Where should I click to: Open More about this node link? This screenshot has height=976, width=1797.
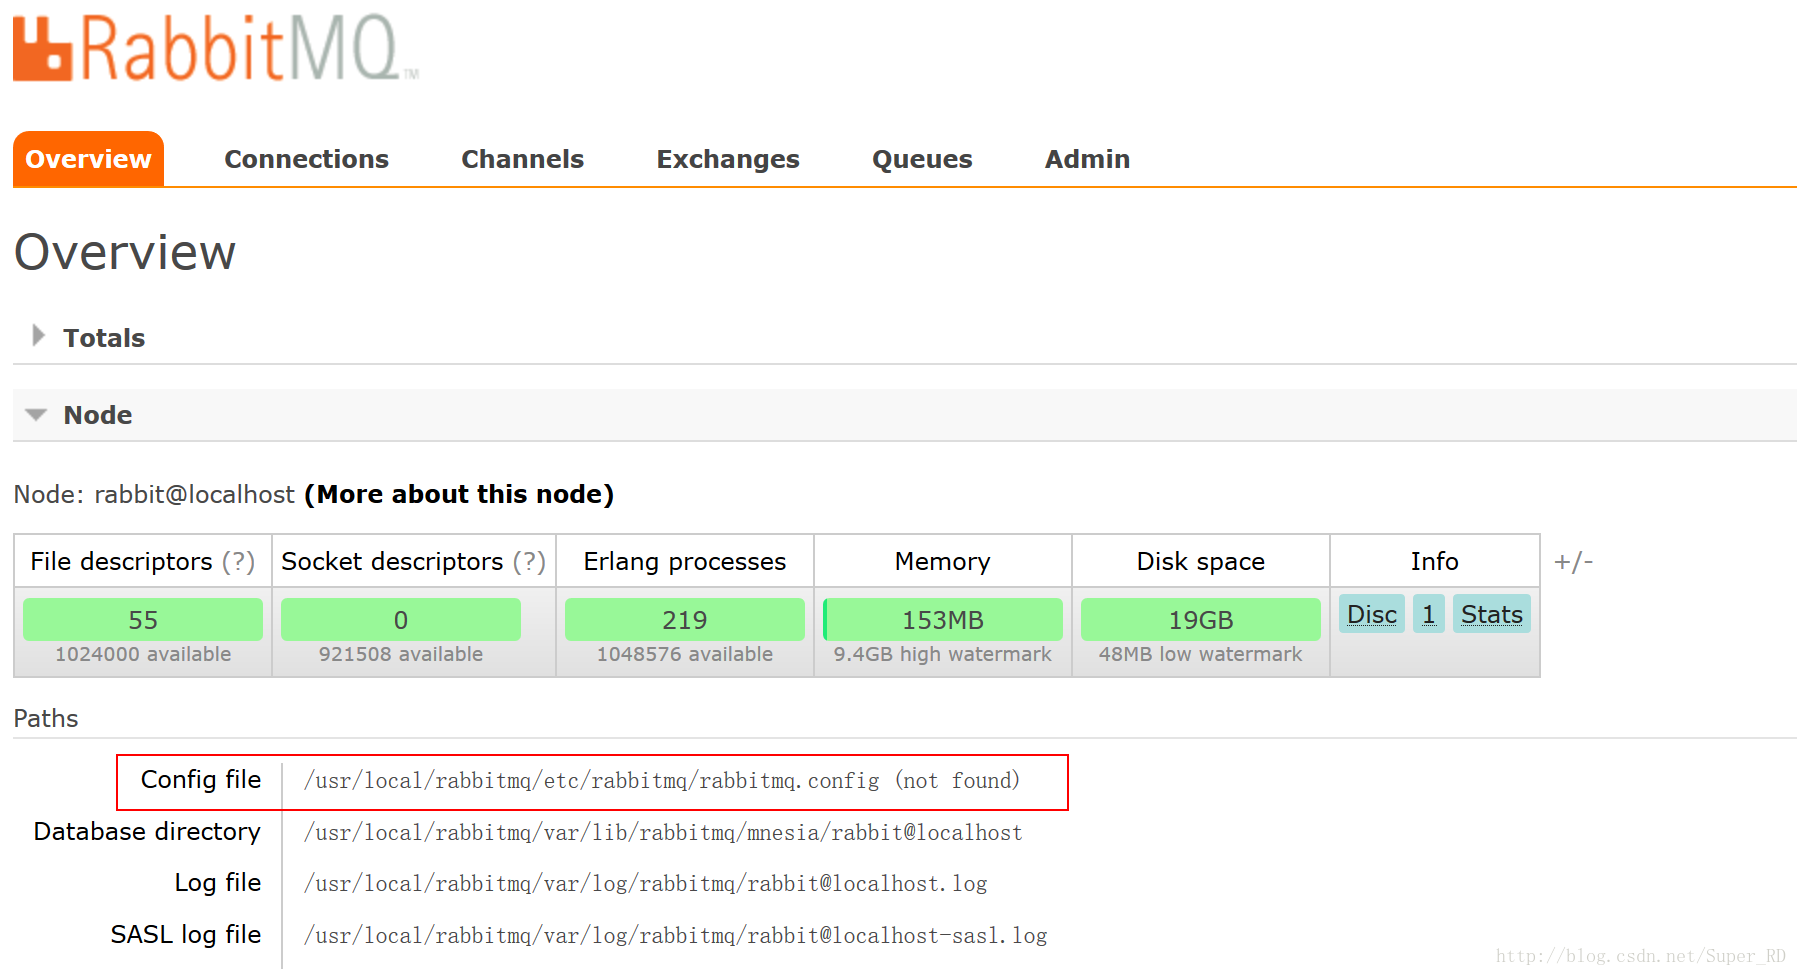459,494
